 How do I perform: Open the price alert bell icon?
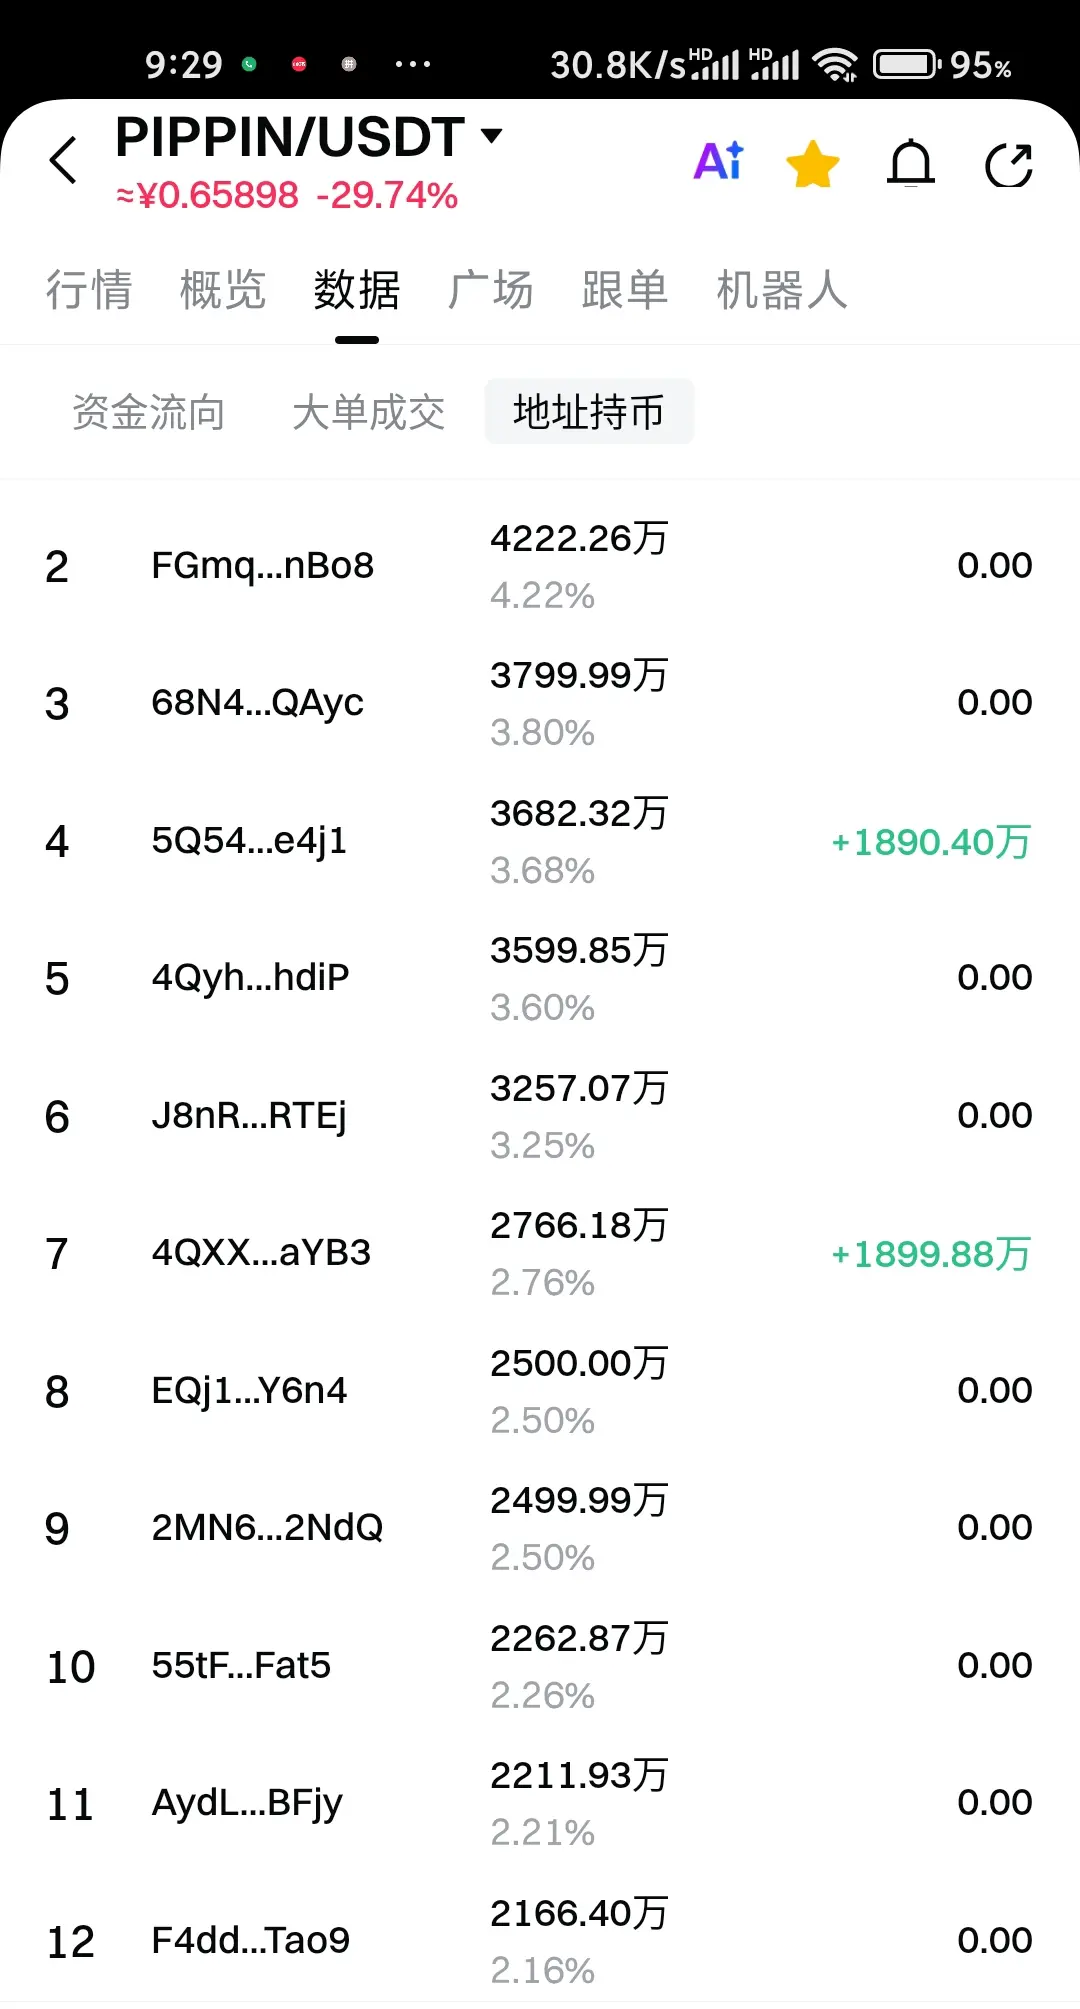click(911, 164)
